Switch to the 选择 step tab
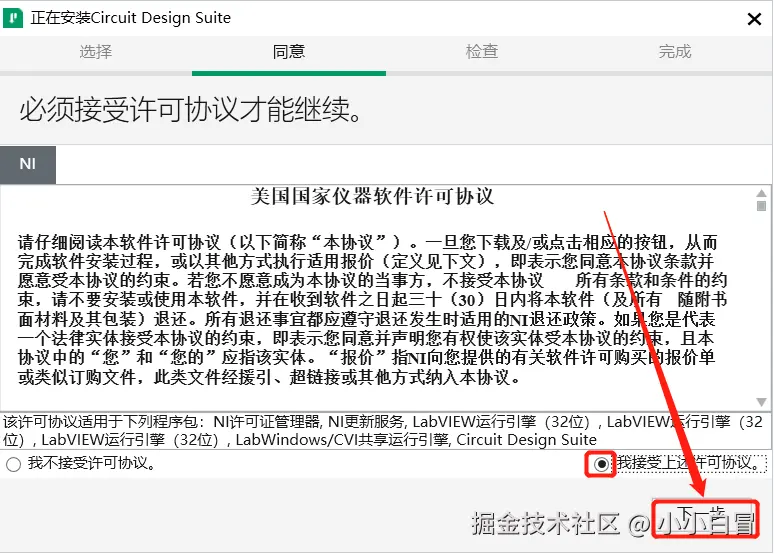The image size is (774, 555). point(96,51)
